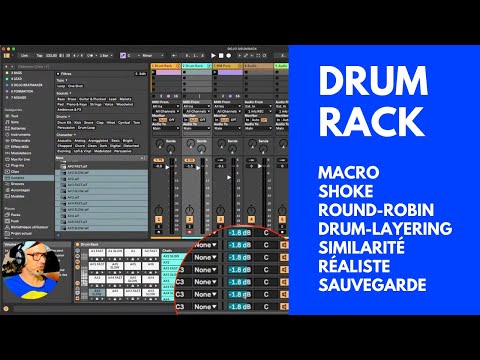Start playback with the Play button
Viewport: 480px width, 360px height.
[213, 55]
